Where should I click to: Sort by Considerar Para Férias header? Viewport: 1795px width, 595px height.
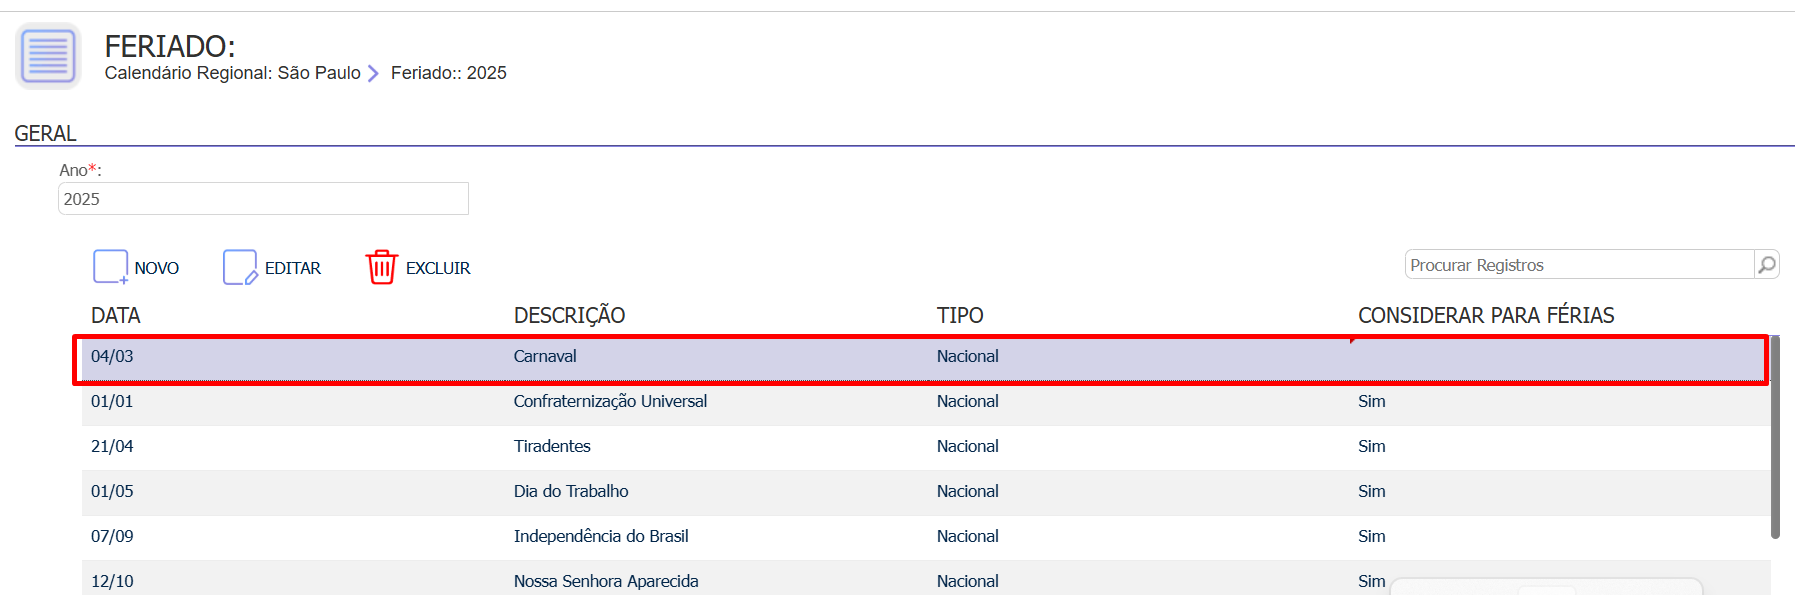(x=1486, y=316)
